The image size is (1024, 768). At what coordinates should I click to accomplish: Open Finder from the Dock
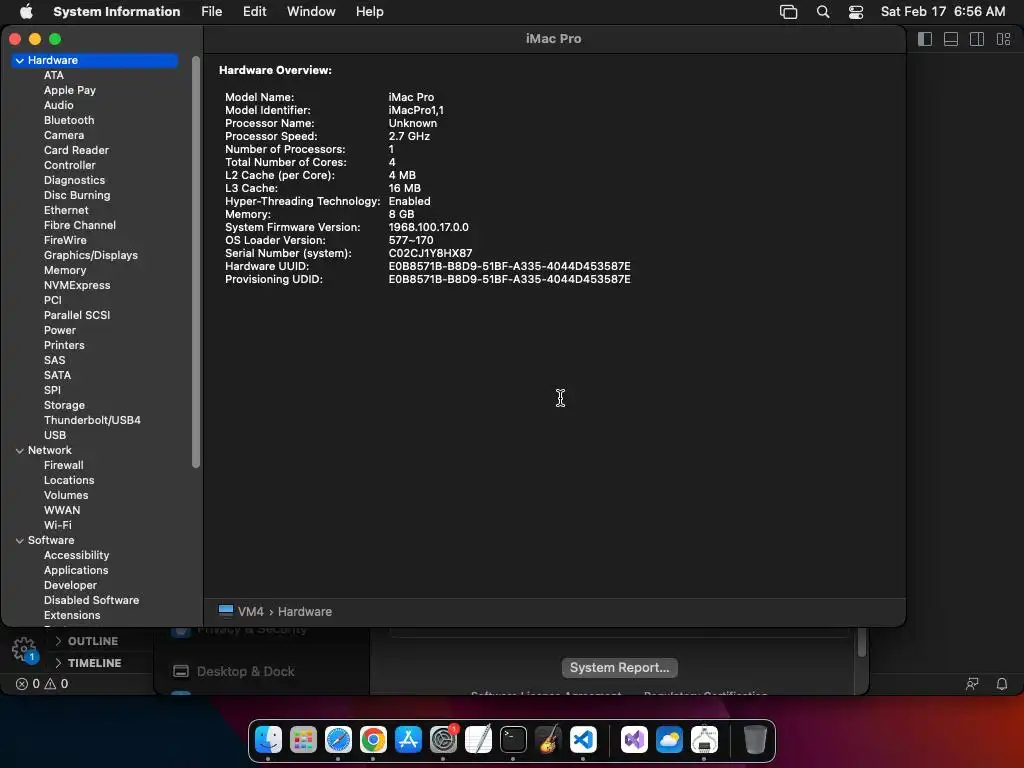coord(268,740)
